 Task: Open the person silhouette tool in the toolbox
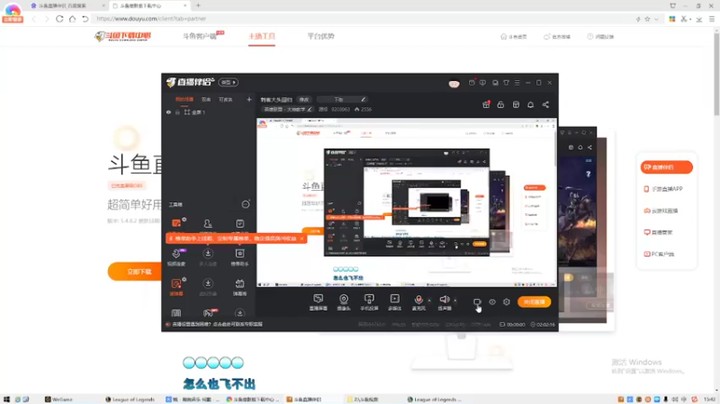point(208,224)
